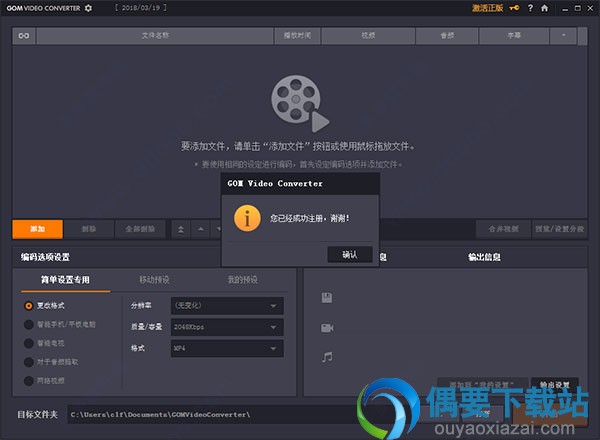Click the 全部删除 button
Image resolution: width=600 pixels, height=440 pixels.
click(x=140, y=229)
